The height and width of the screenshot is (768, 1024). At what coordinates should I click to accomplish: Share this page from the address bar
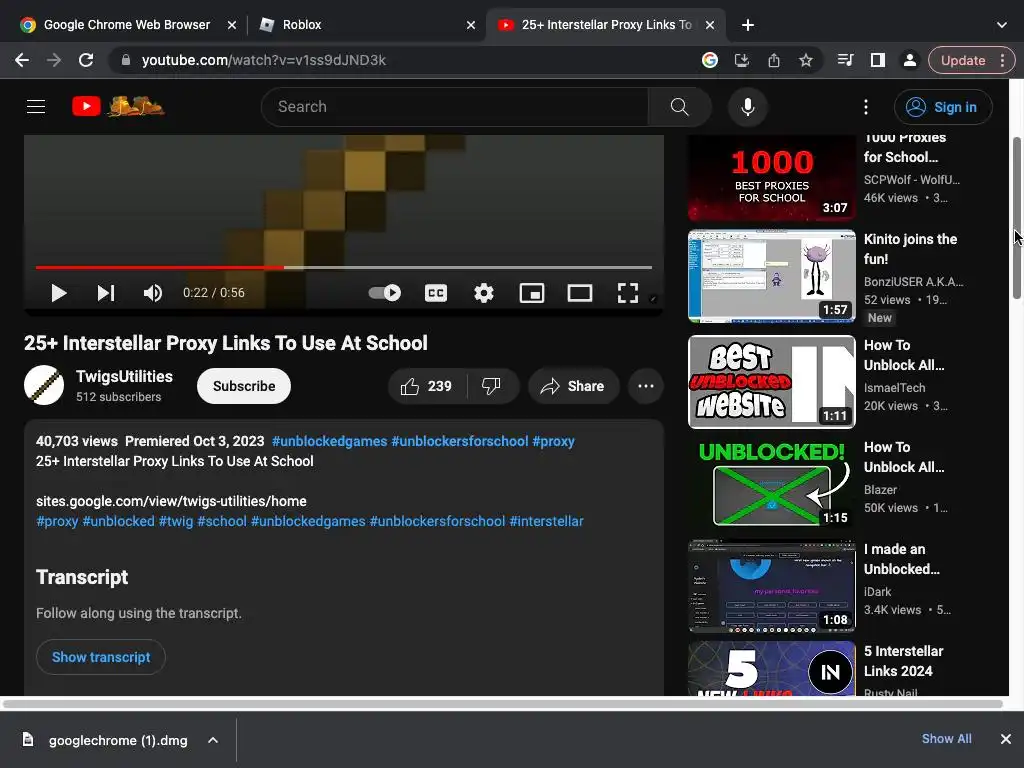click(774, 60)
